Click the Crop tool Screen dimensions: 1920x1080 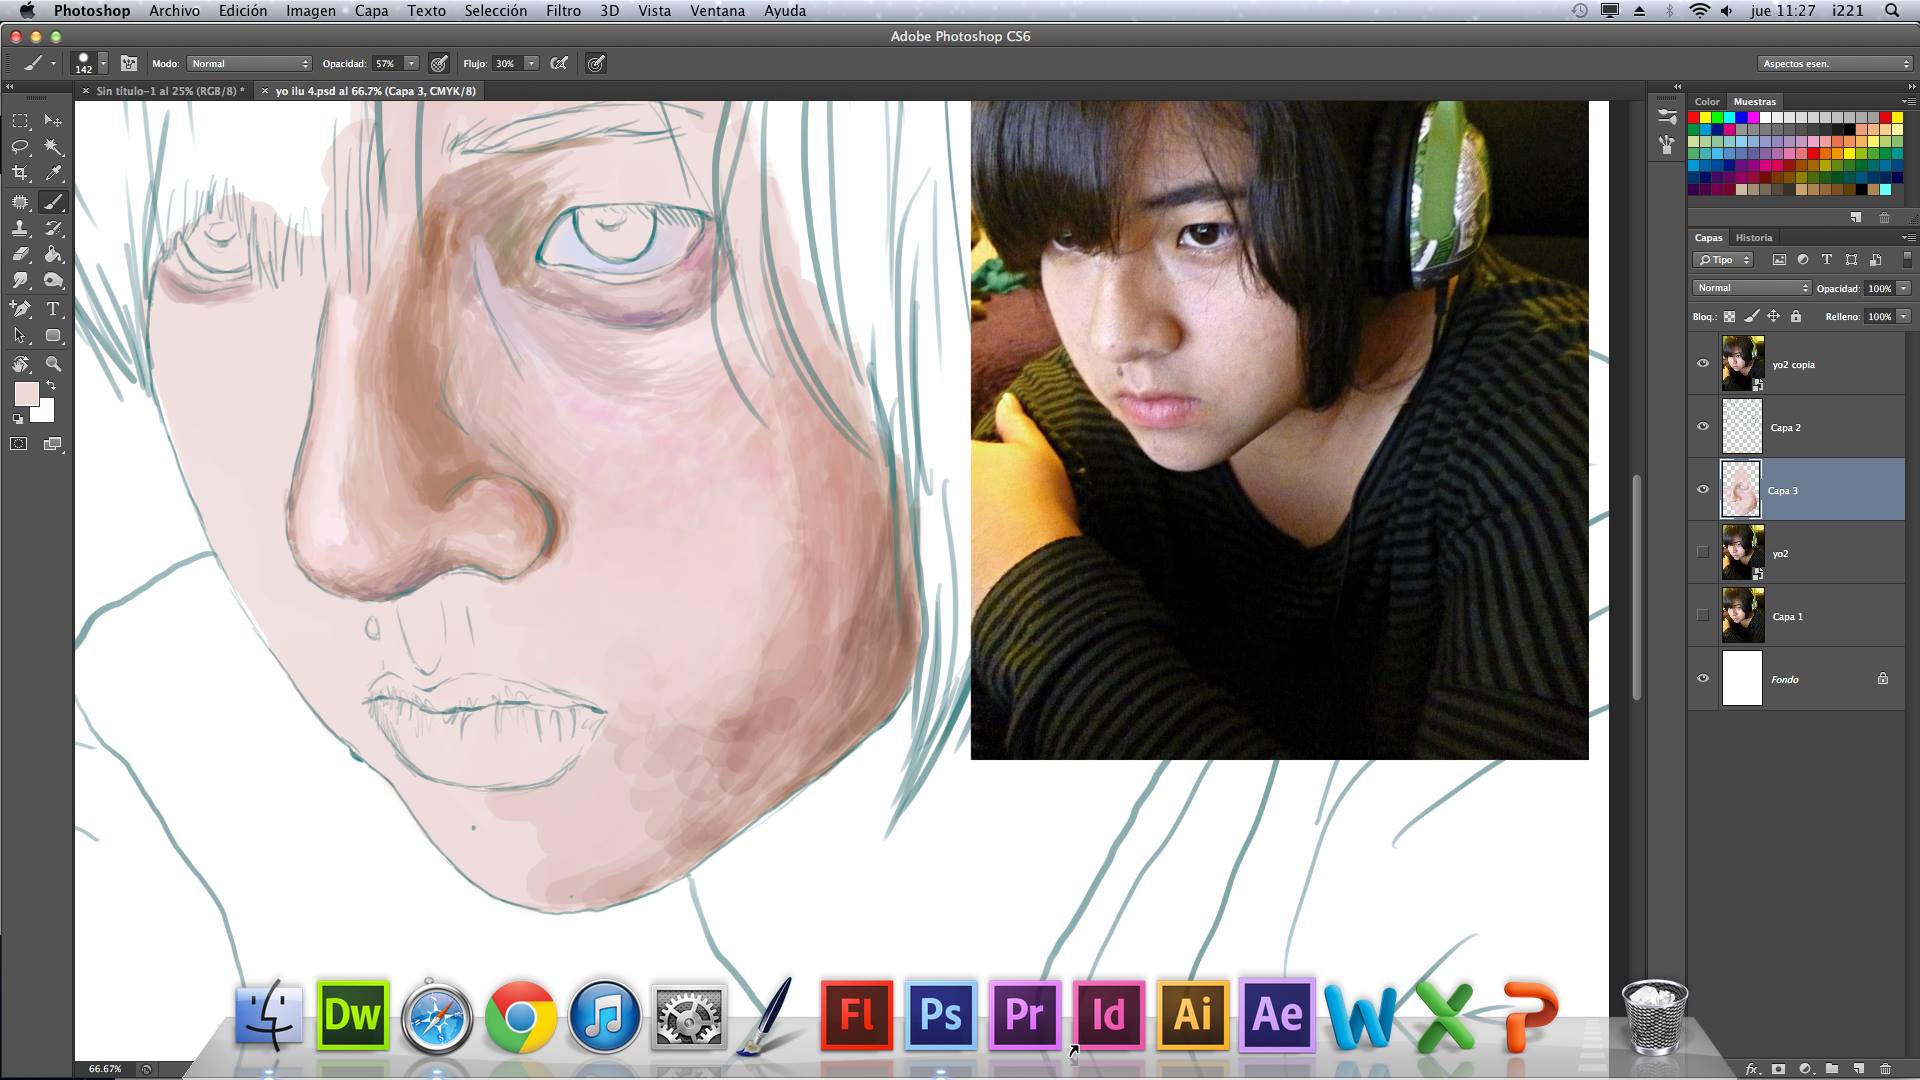click(20, 174)
